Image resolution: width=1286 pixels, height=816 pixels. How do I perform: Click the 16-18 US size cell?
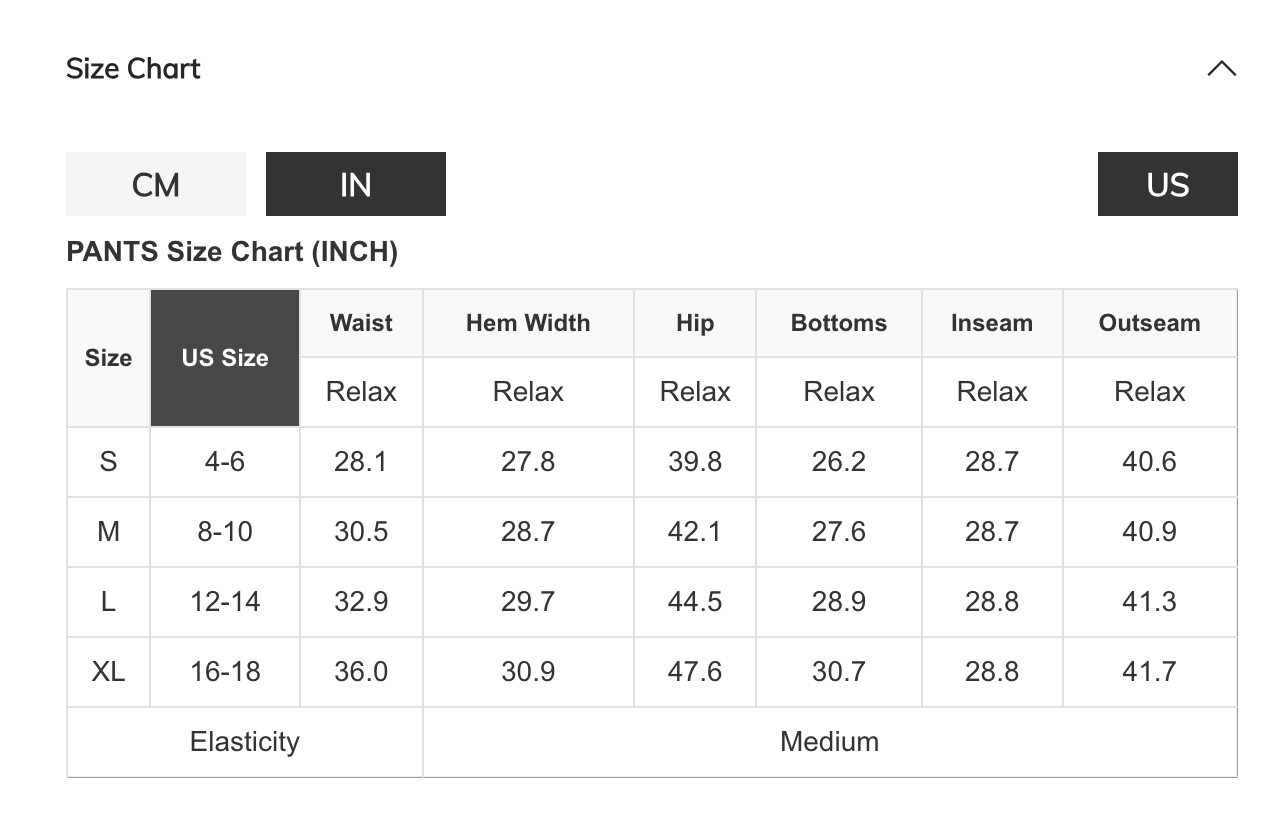(x=225, y=672)
